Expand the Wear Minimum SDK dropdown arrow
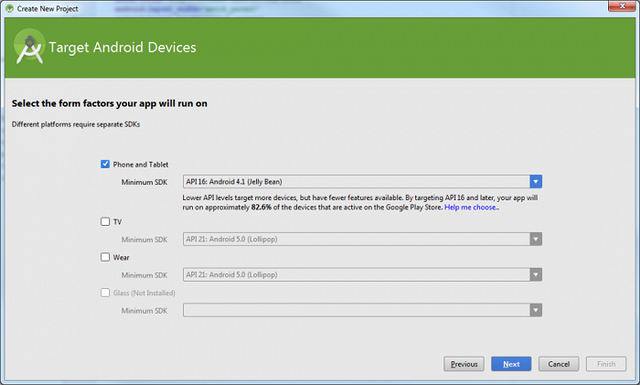The width and height of the screenshot is (640, 385). pyautogui.click(x=536, y=275)
